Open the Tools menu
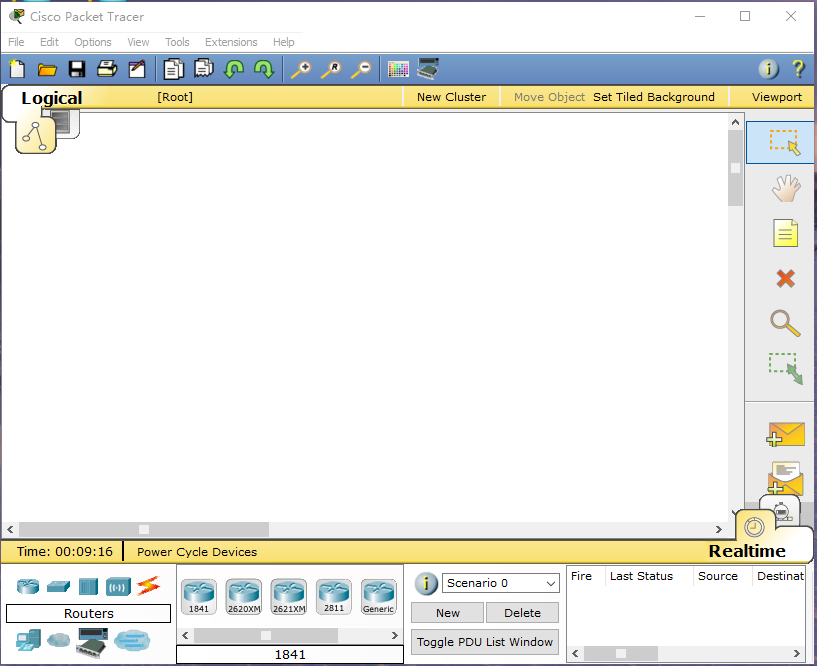 click(177, 42)
